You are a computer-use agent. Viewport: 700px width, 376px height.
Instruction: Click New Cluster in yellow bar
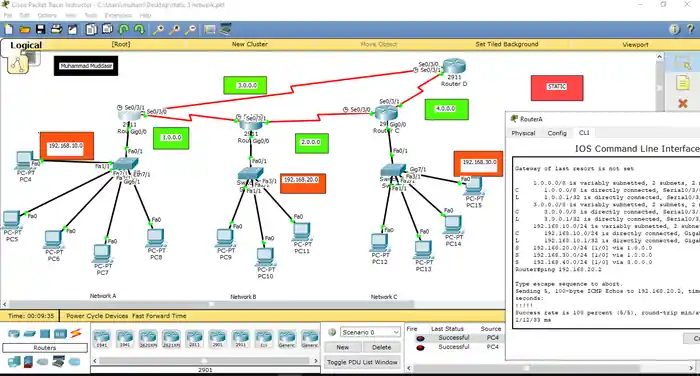pos(250,44)
